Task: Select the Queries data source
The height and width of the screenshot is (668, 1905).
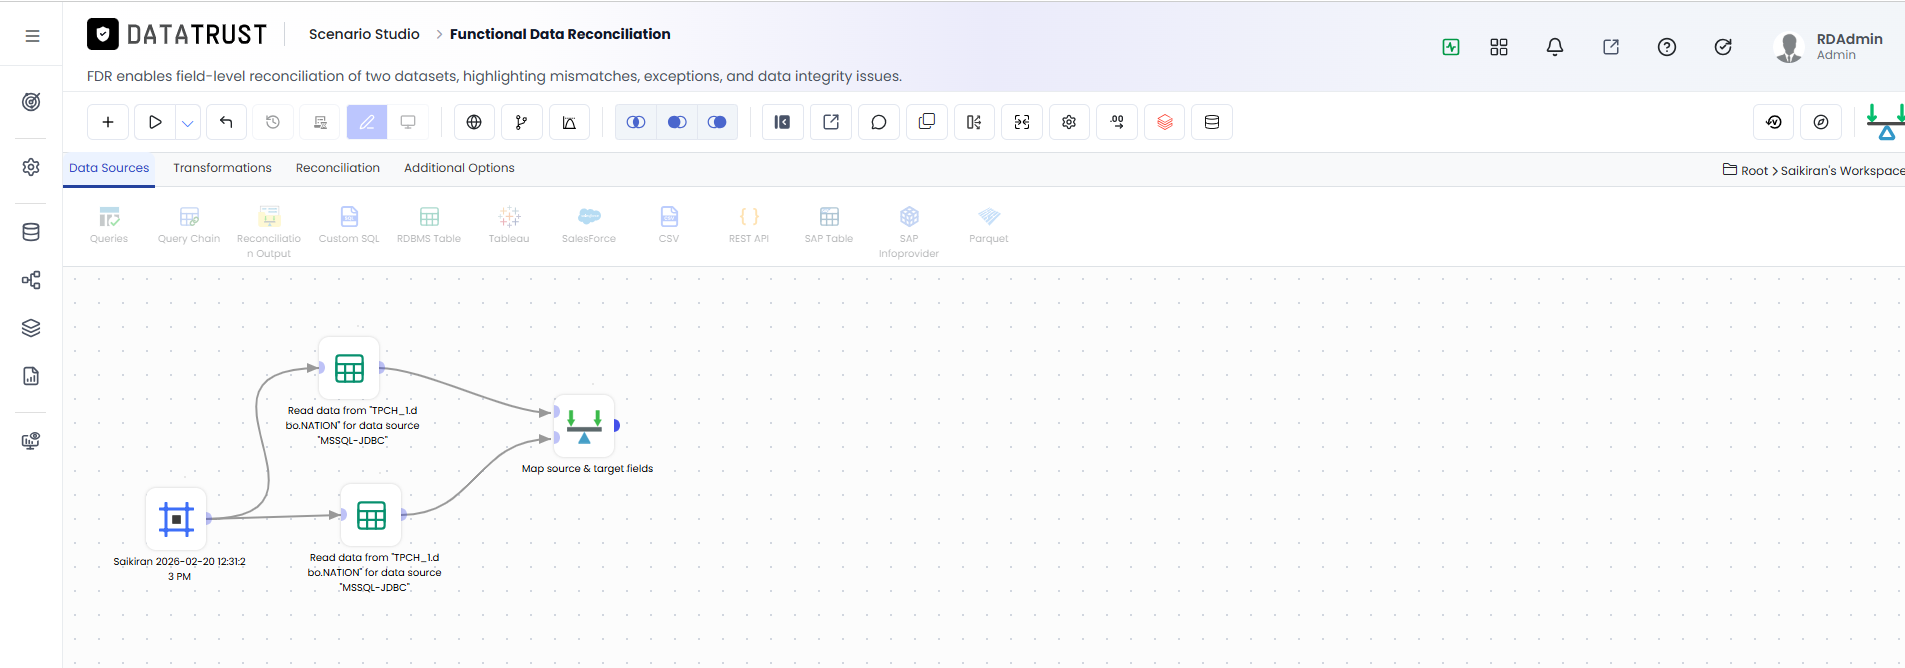Action: coord(109,225)
